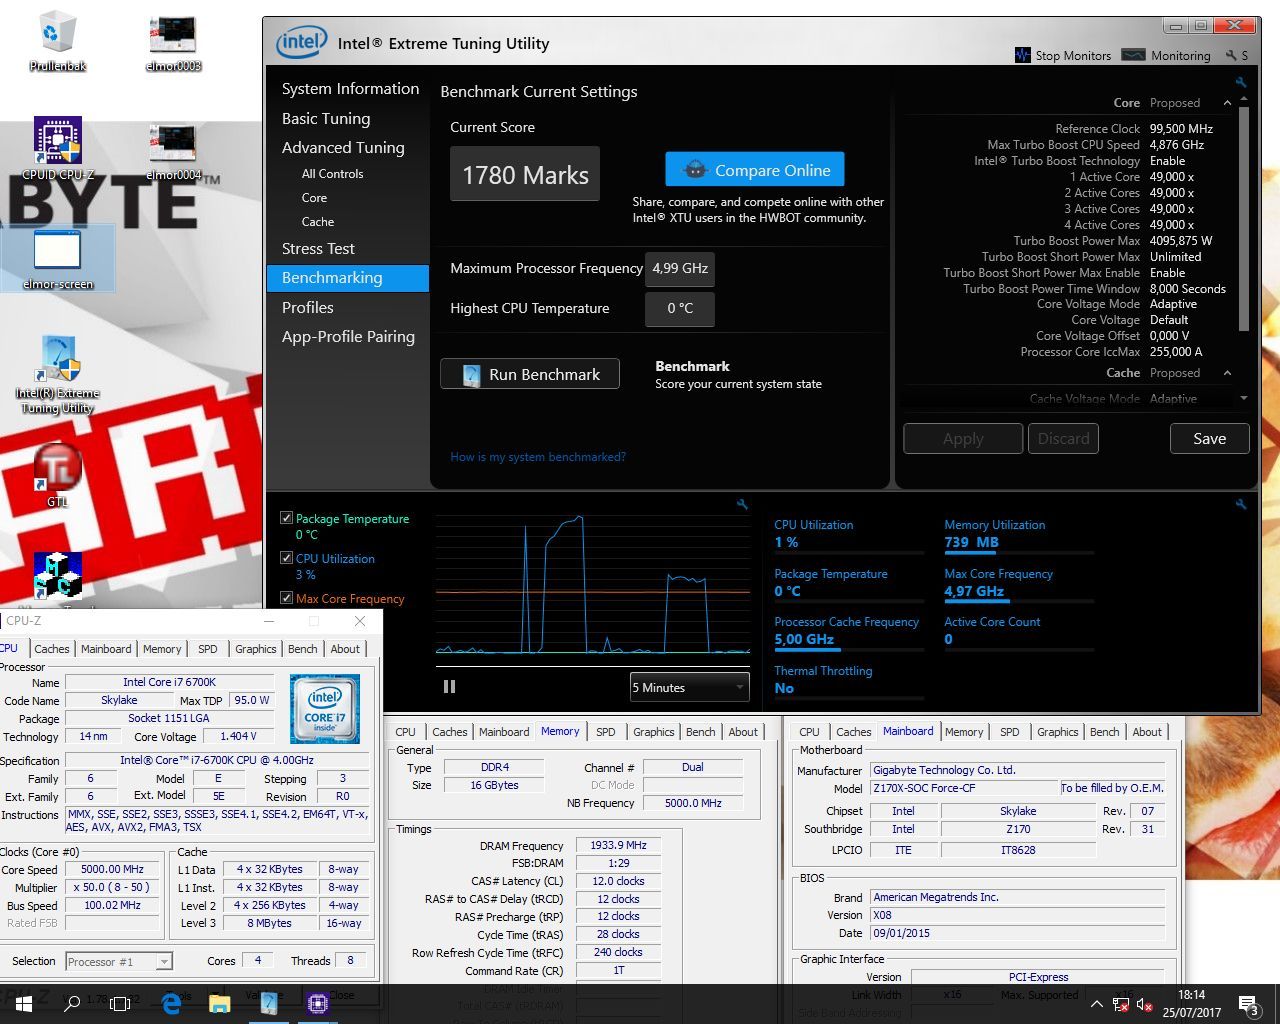Switch to Caches tab in front CPU-Z window
1280x1024 pixels.
(x=52, y=649)
